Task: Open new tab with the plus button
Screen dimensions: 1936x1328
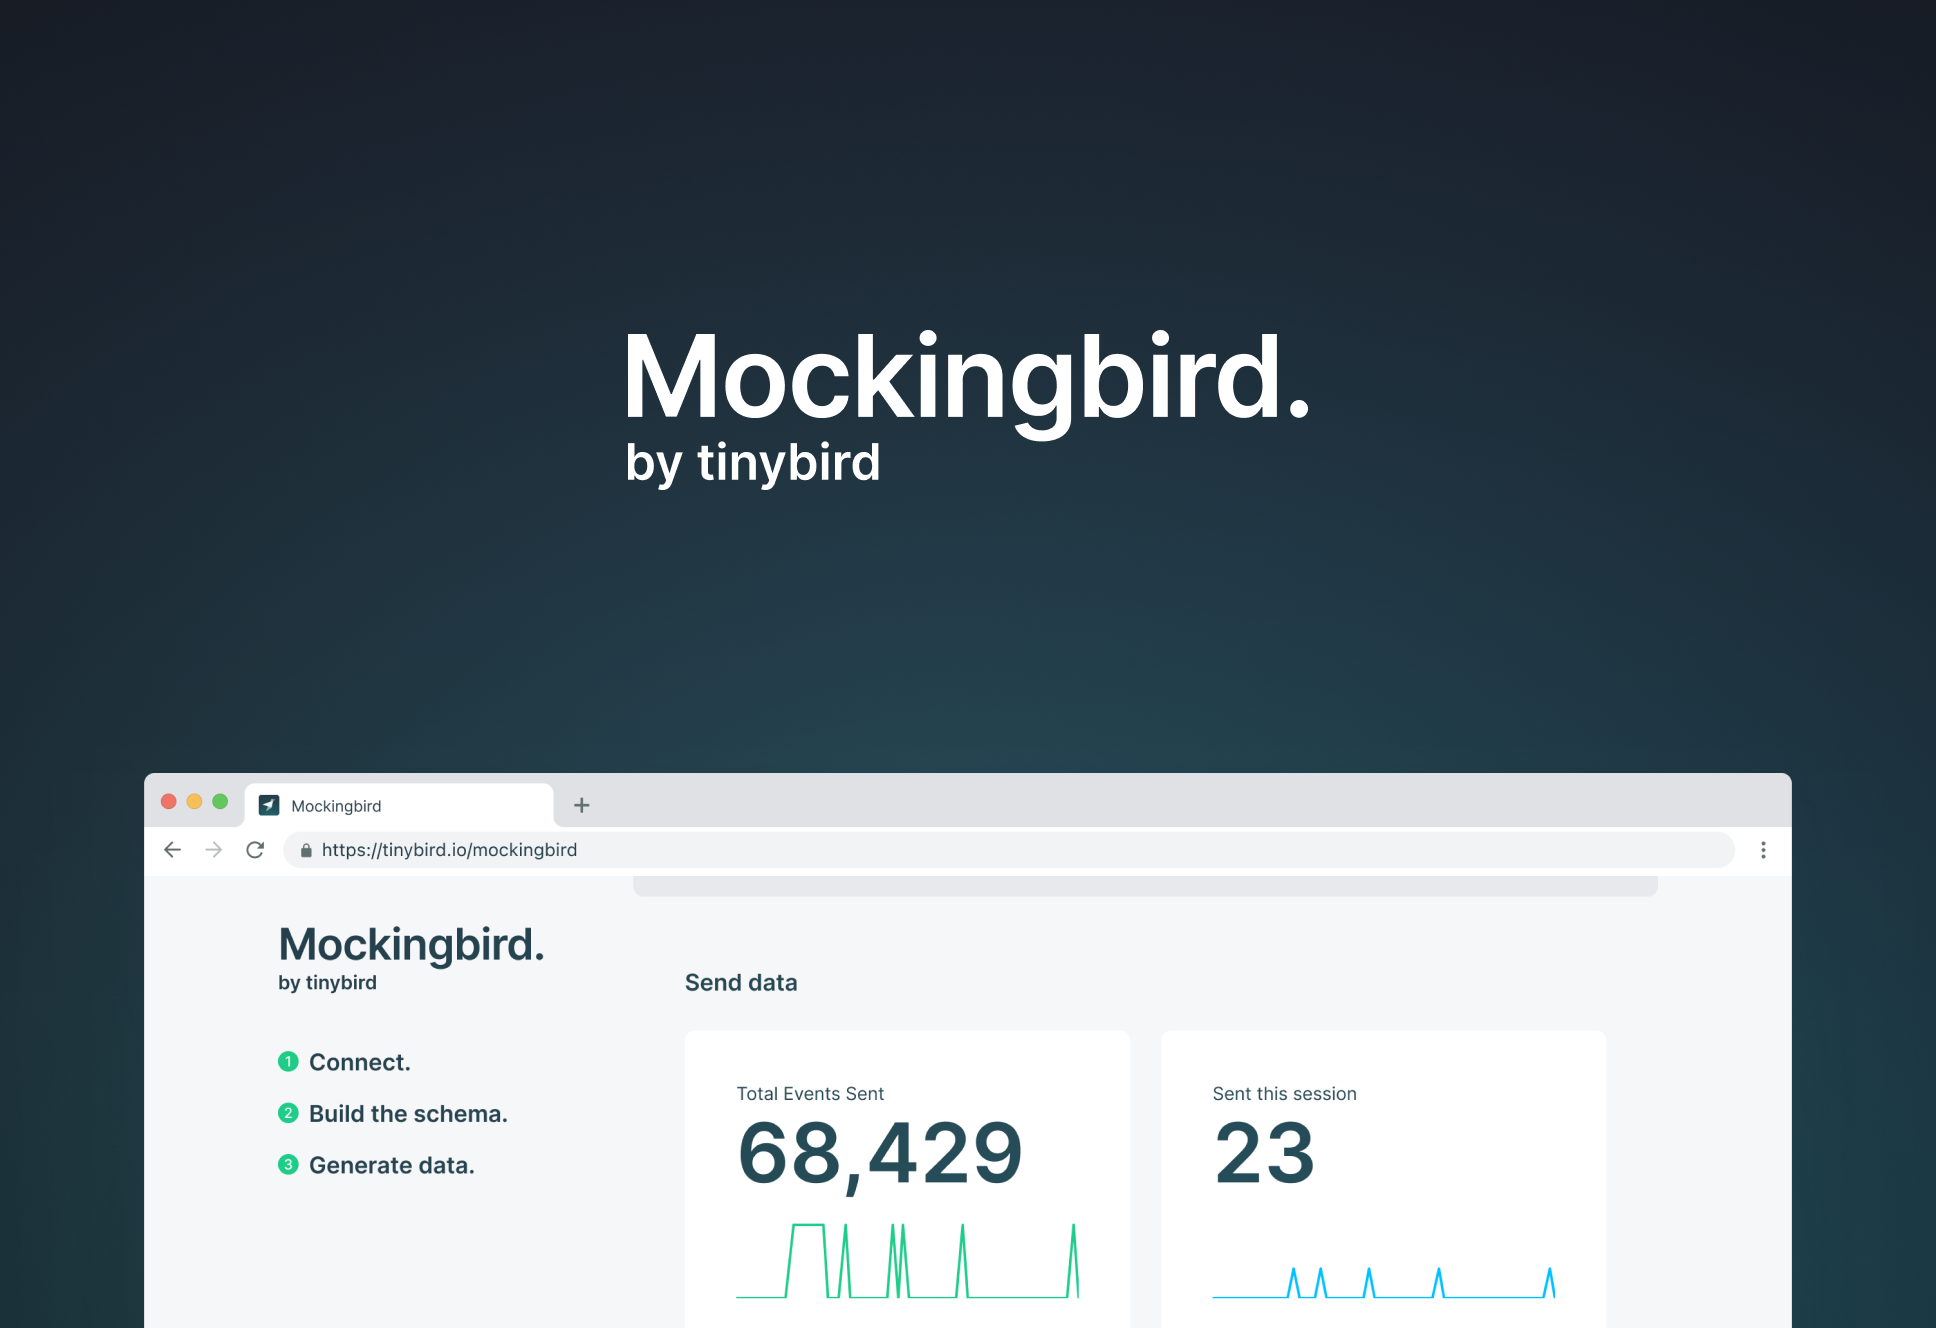Action: tap(581, 806)
